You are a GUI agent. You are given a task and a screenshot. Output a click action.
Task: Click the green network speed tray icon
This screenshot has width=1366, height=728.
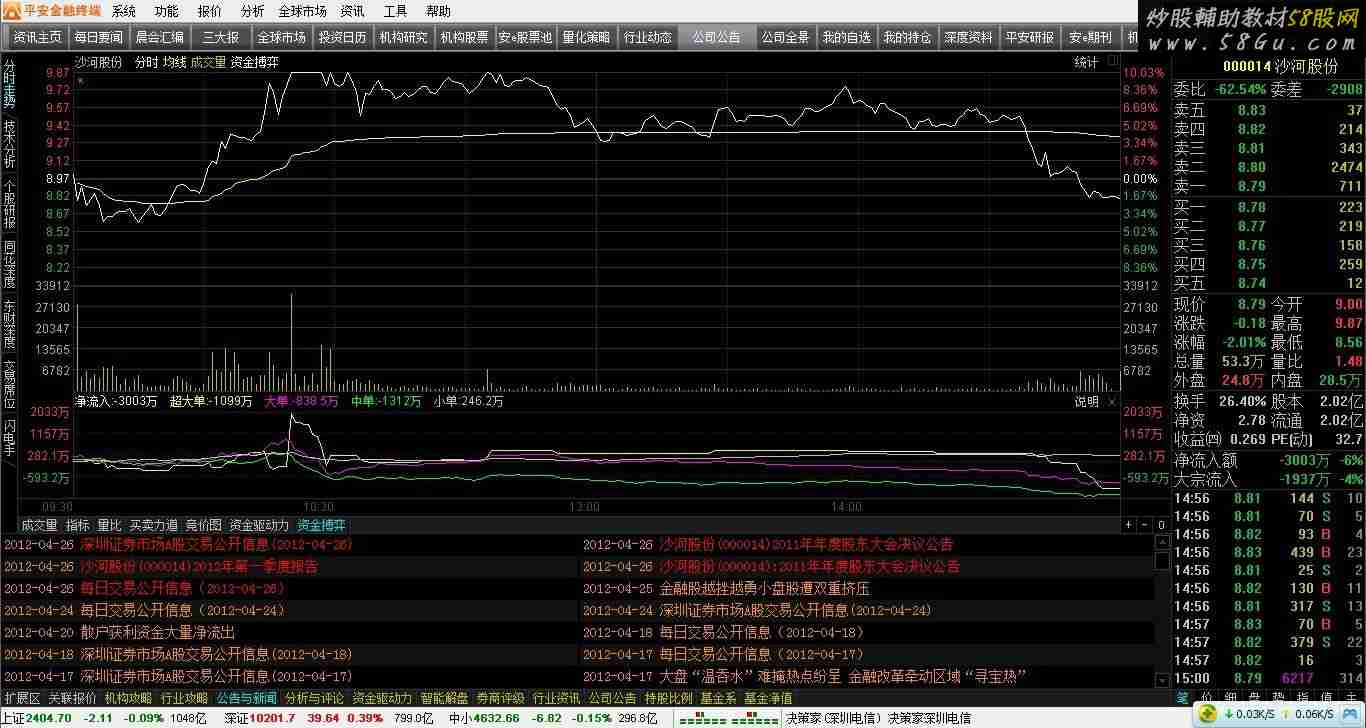pos(1209,714)
